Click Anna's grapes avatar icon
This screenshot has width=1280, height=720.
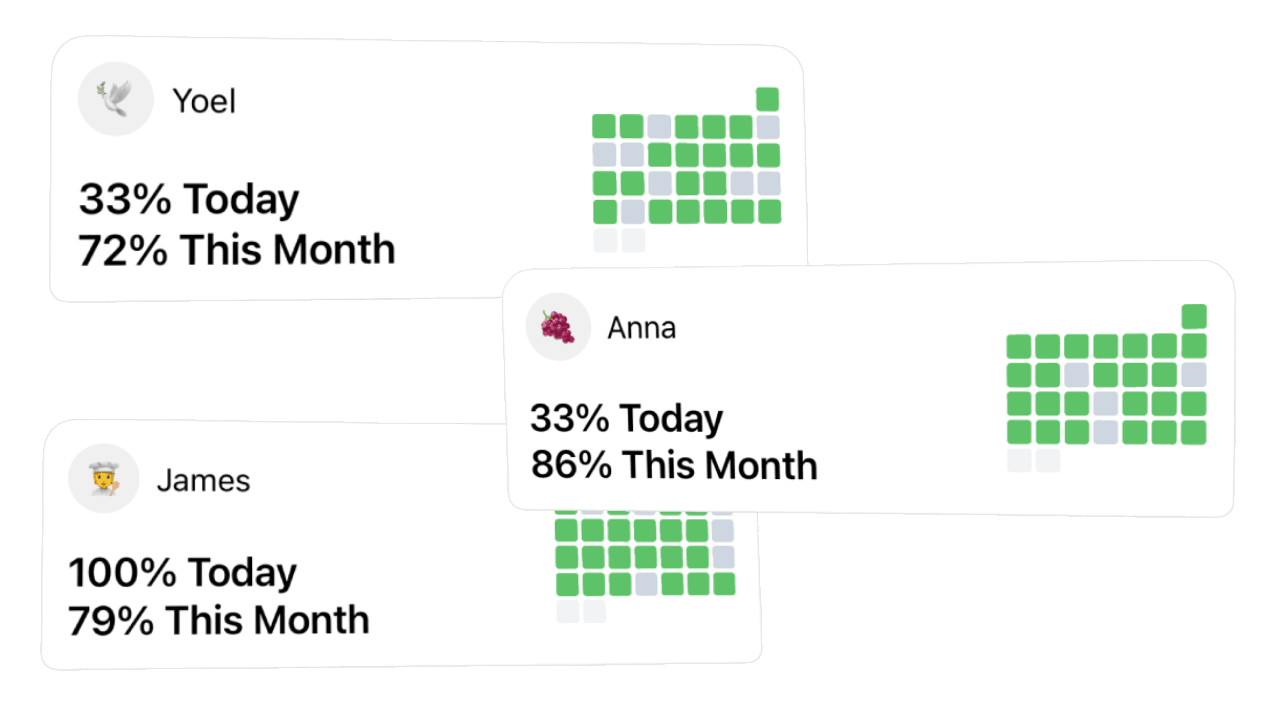pyautogui.click(x=558, y=326)
